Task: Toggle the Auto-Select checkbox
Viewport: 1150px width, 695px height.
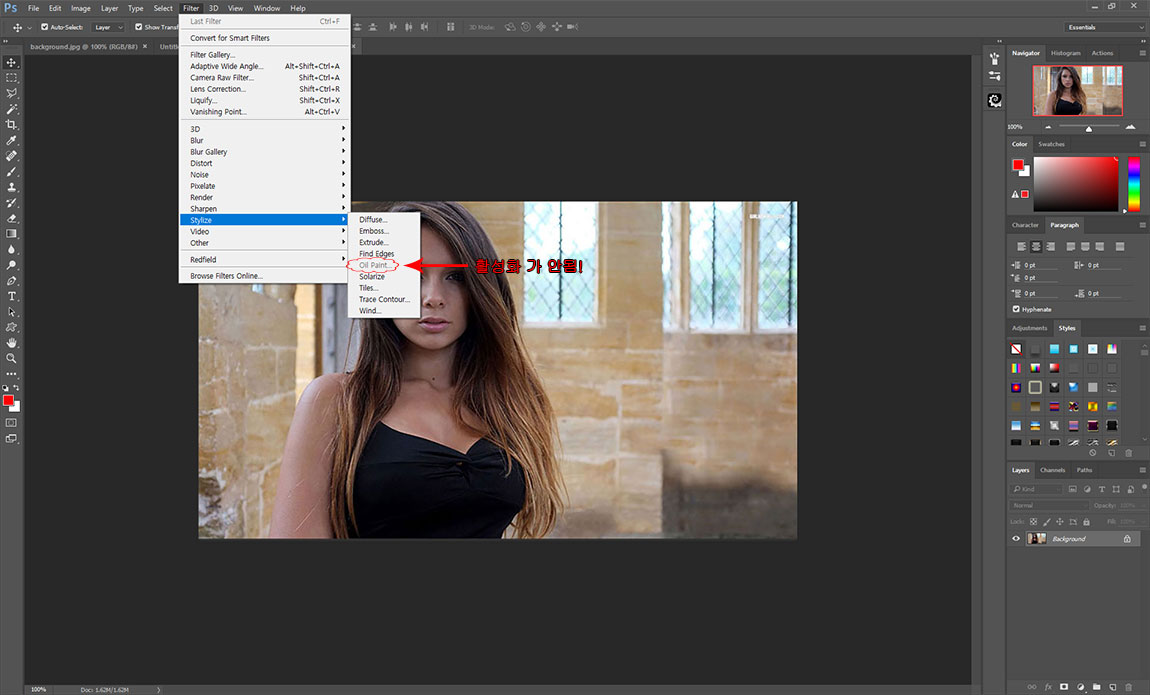Action: pyautogui.click(x=45, y=27)
